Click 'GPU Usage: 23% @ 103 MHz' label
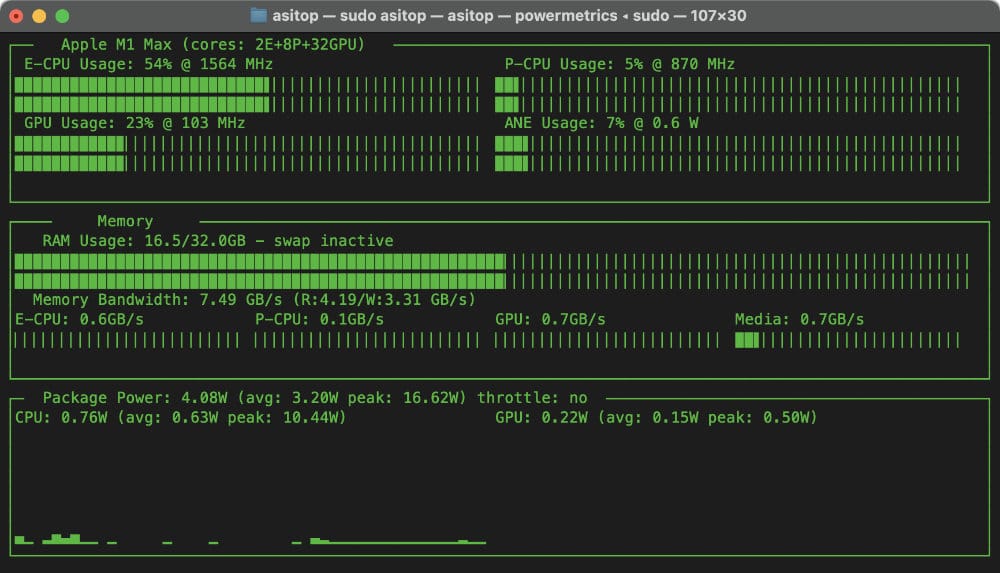1000x573 pixels. click(135, 123)
